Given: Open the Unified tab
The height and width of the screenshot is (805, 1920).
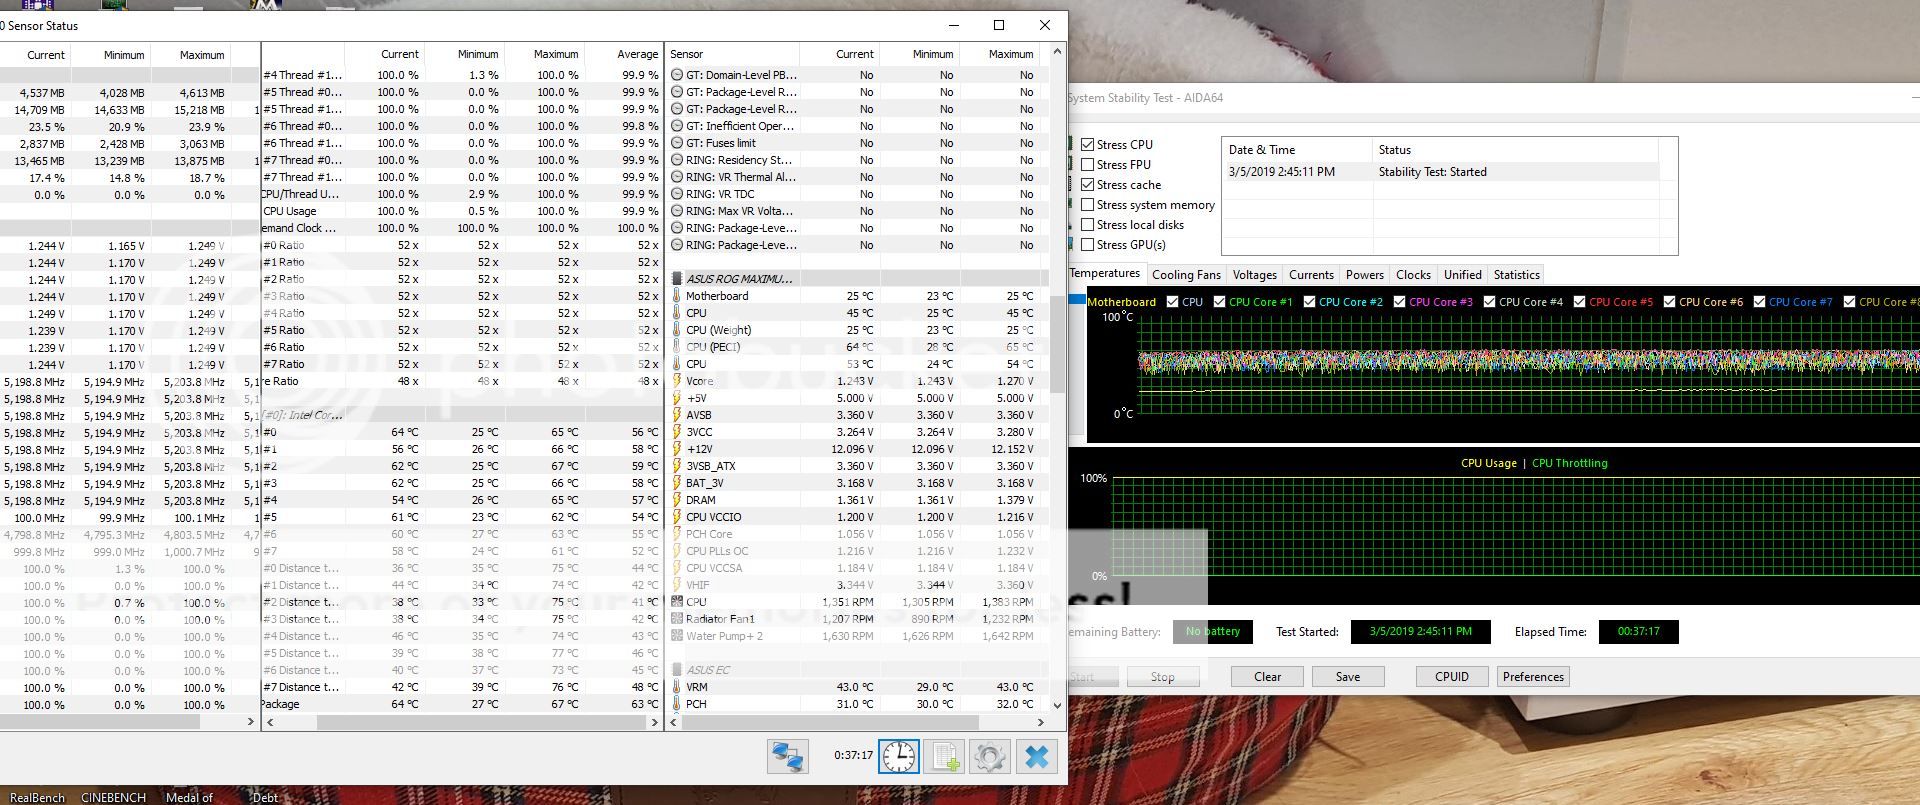Looking at the screenshot, I should click(x=1462, y=275).
